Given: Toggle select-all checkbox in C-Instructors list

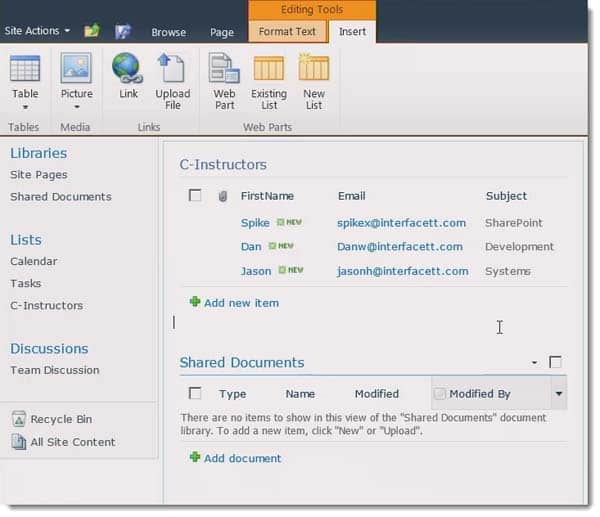Looking at the screenshot, I should pyautogui.click(x=195, y=196).
